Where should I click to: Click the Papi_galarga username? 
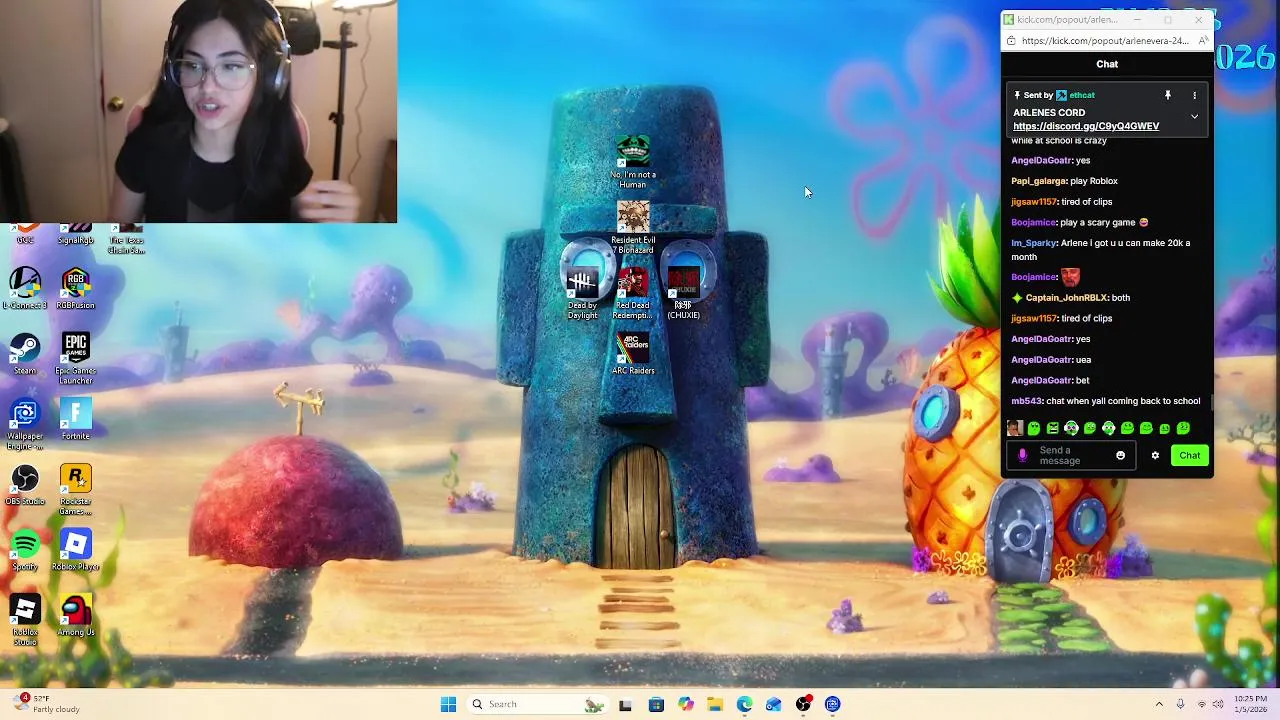click(1039, 181)
